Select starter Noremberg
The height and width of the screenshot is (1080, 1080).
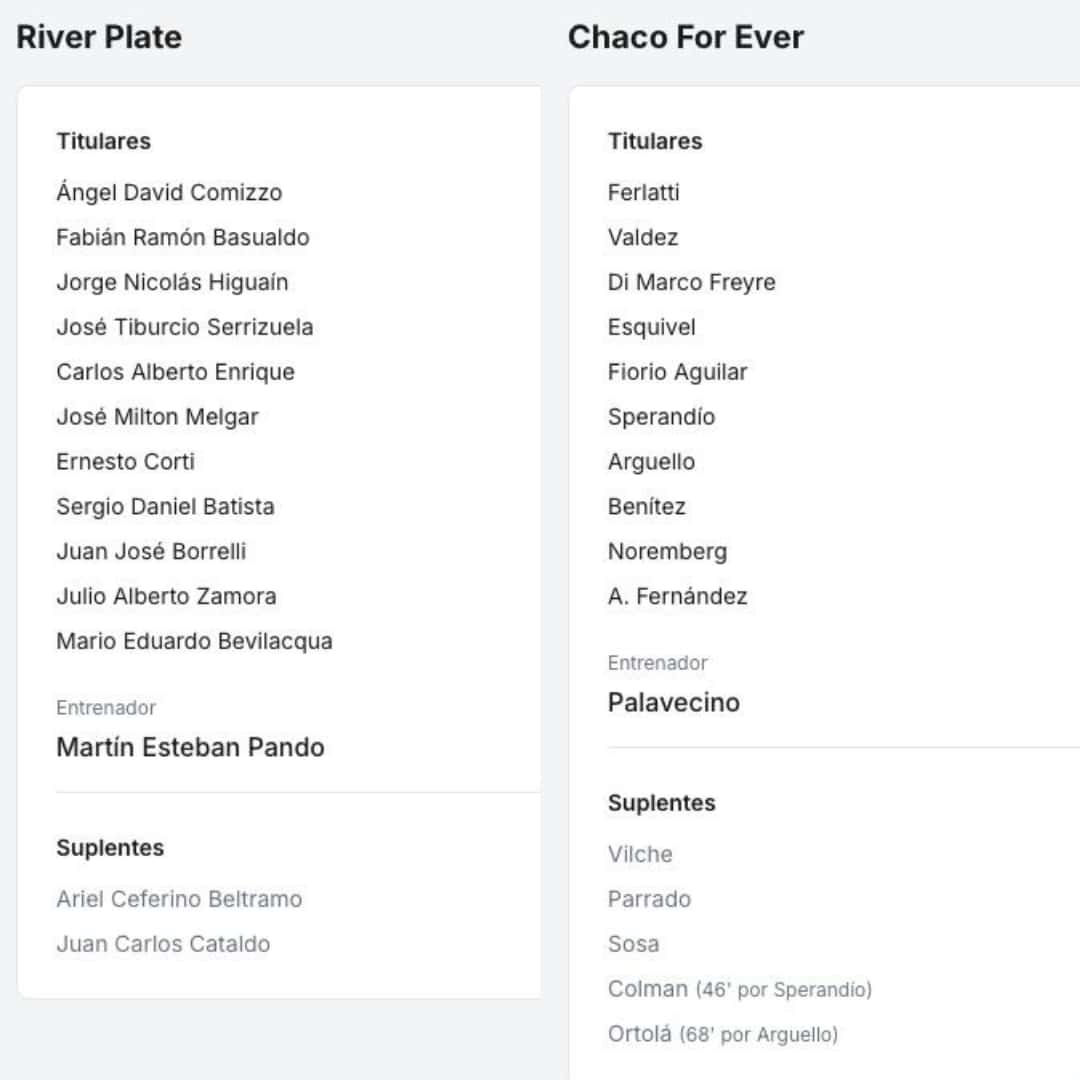667,551
